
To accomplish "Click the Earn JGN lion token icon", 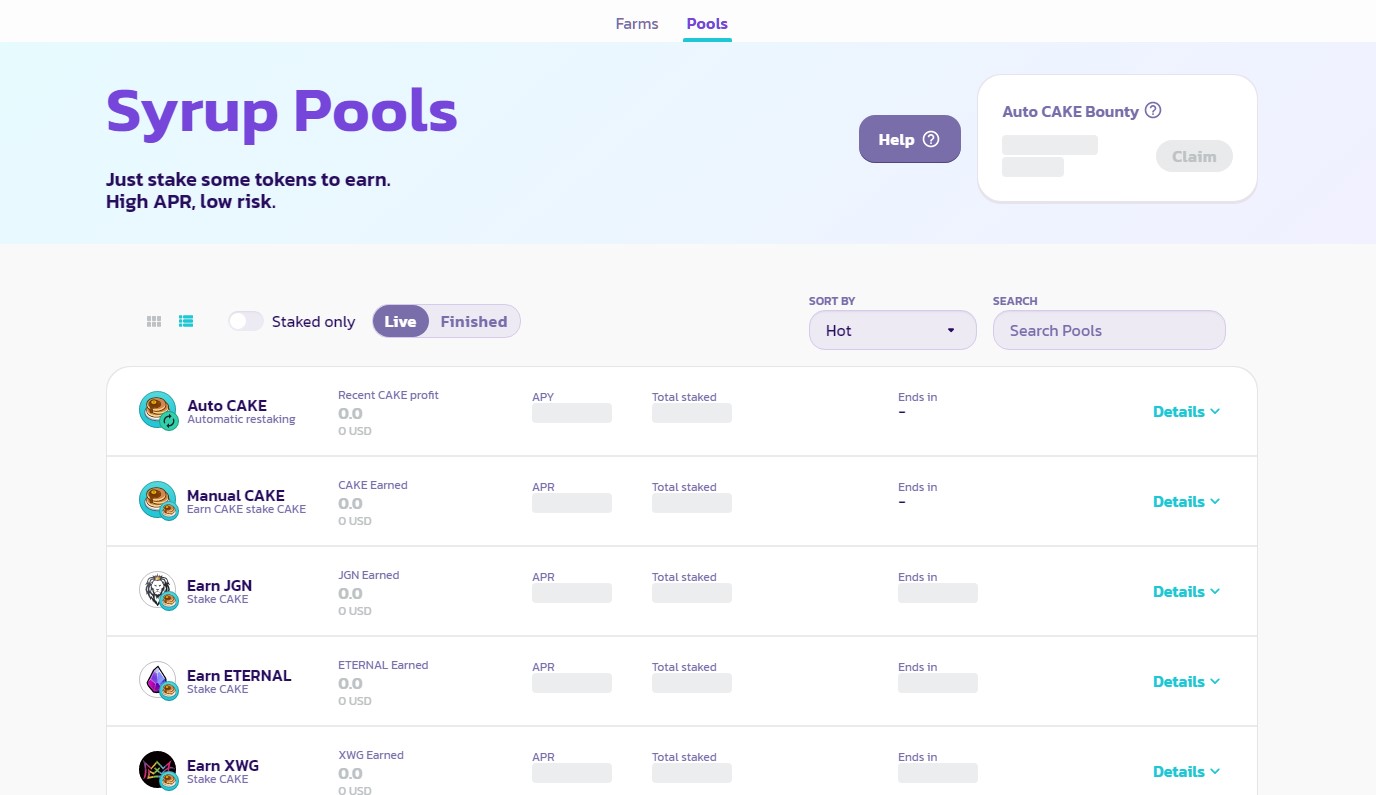I will pyautogui.click(x=158, y=591).
